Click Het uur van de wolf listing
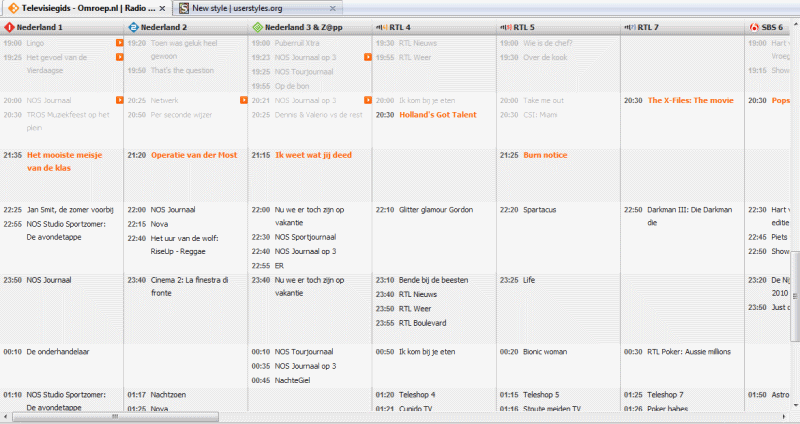 click(x=184, y=244)
